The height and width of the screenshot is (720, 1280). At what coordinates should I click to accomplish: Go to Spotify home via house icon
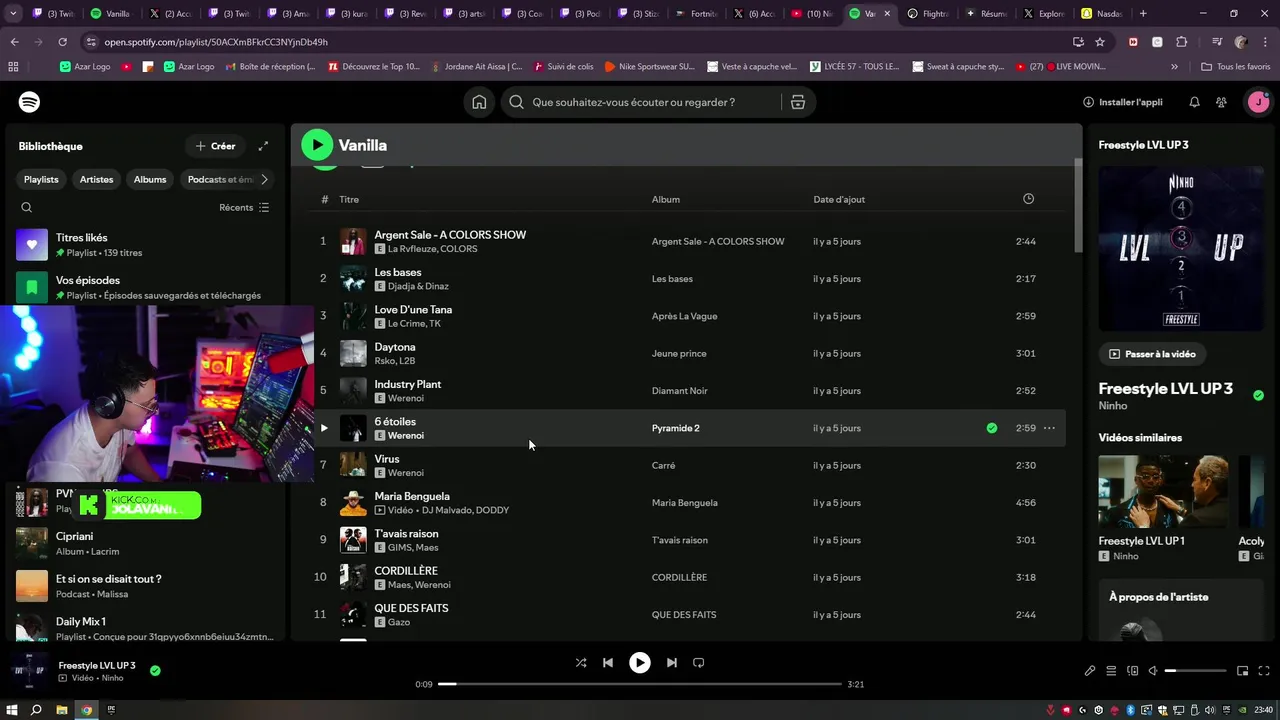(x=479, y=102)
